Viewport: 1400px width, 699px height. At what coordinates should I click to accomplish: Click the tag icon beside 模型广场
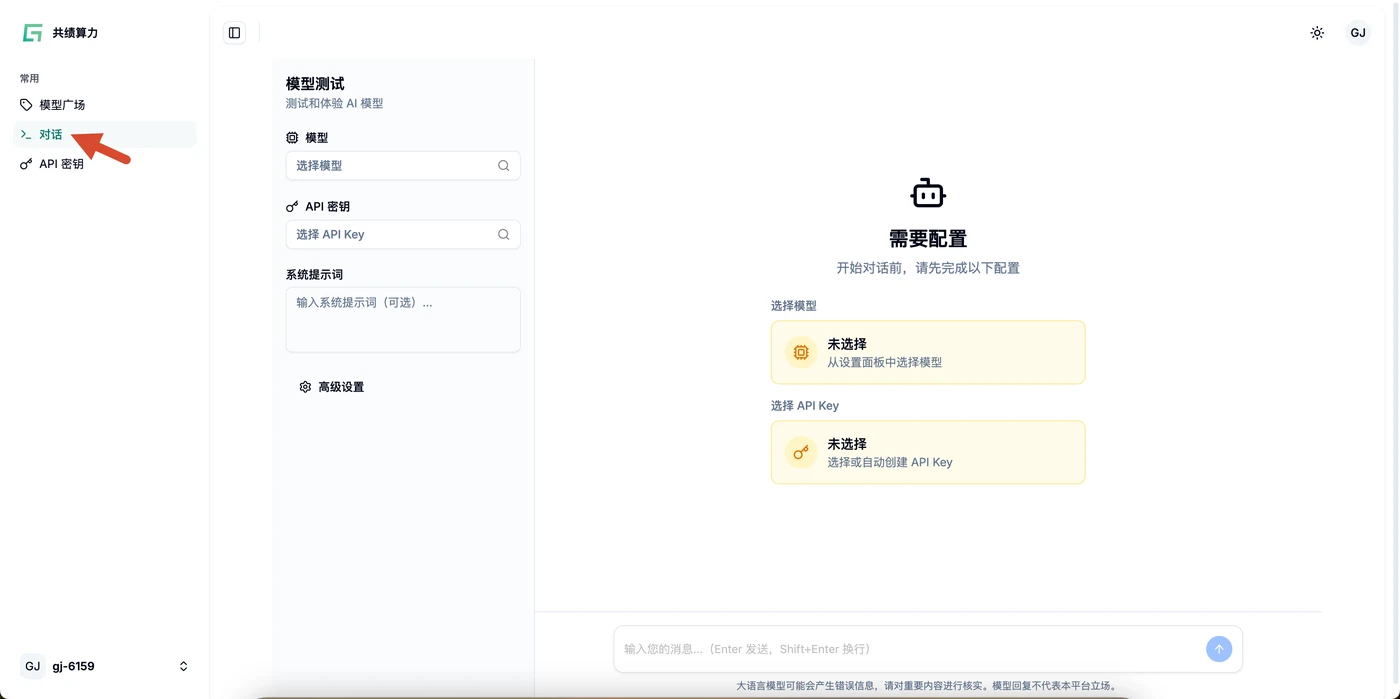(26, 105)
